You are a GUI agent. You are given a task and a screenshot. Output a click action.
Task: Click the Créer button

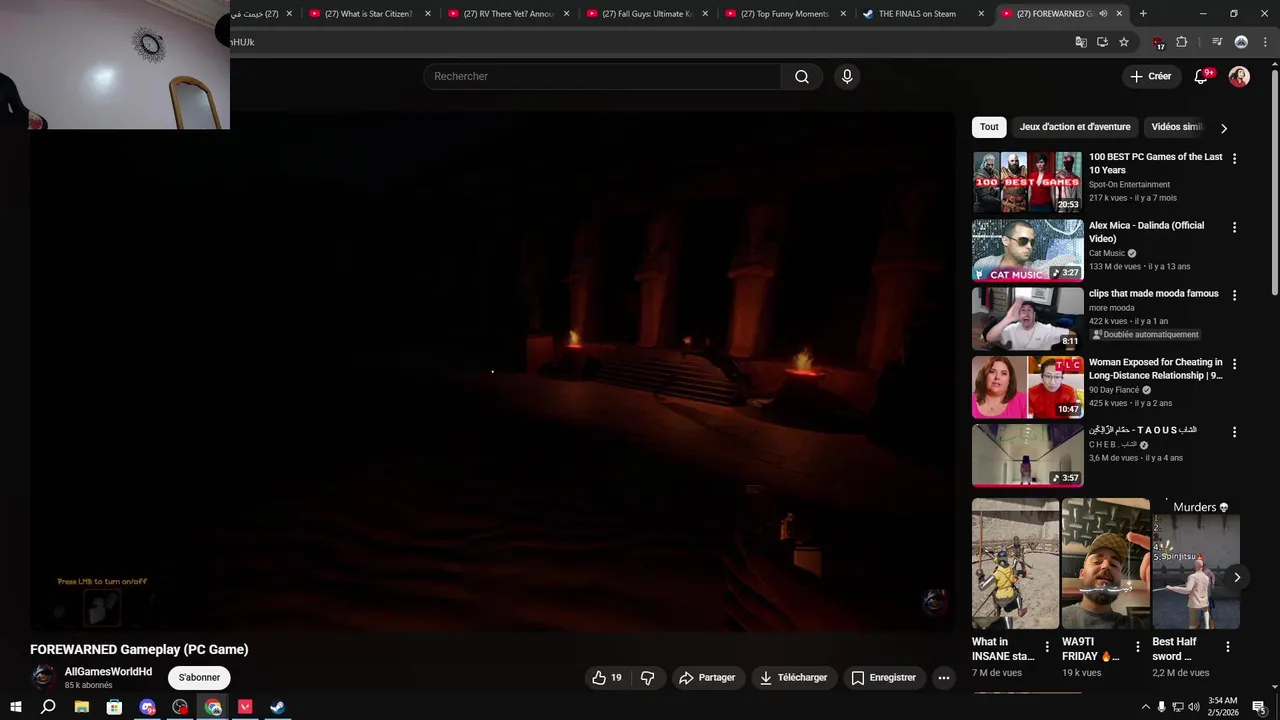1150,77
